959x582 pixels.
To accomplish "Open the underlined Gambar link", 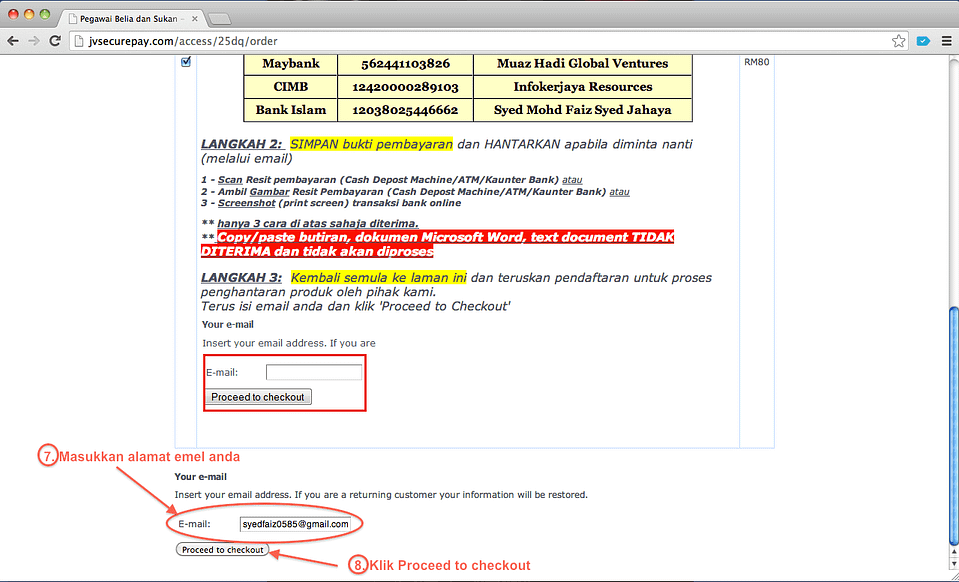I will [x=269, y=191].
